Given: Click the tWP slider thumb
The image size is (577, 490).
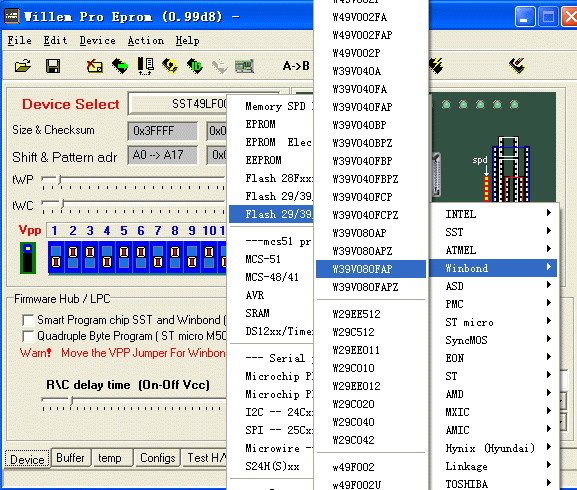Looking at the screenshot, I should tap(60, 180).
